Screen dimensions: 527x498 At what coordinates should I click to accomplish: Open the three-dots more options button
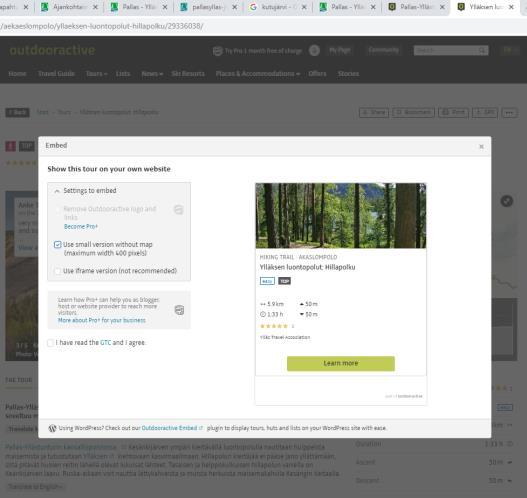click(x=509, y=112)
